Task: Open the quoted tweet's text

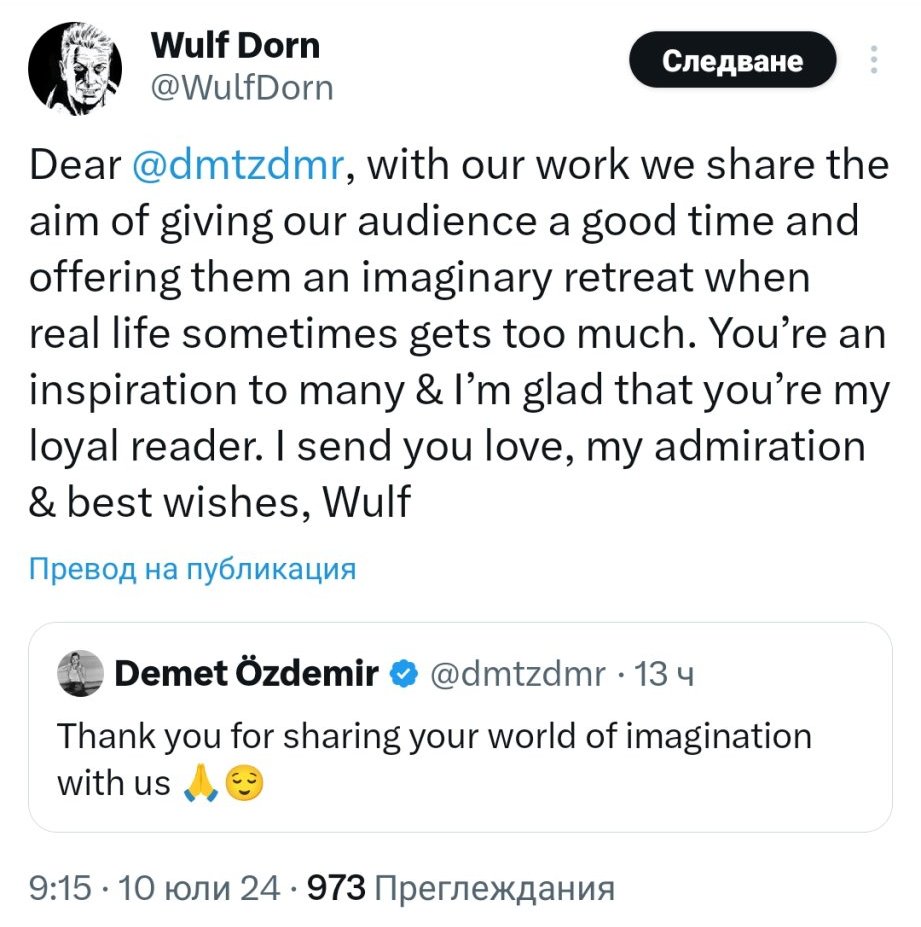Action: (434, 737)
